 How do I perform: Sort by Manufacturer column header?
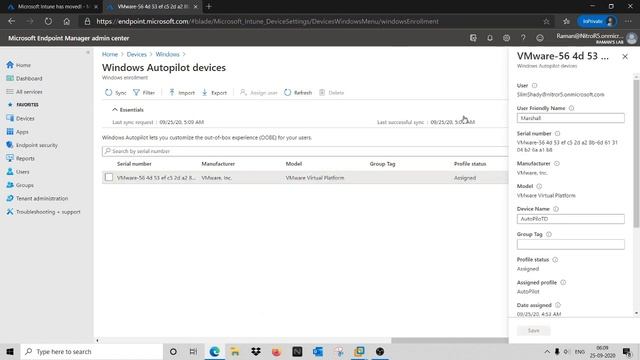[218, 164]
